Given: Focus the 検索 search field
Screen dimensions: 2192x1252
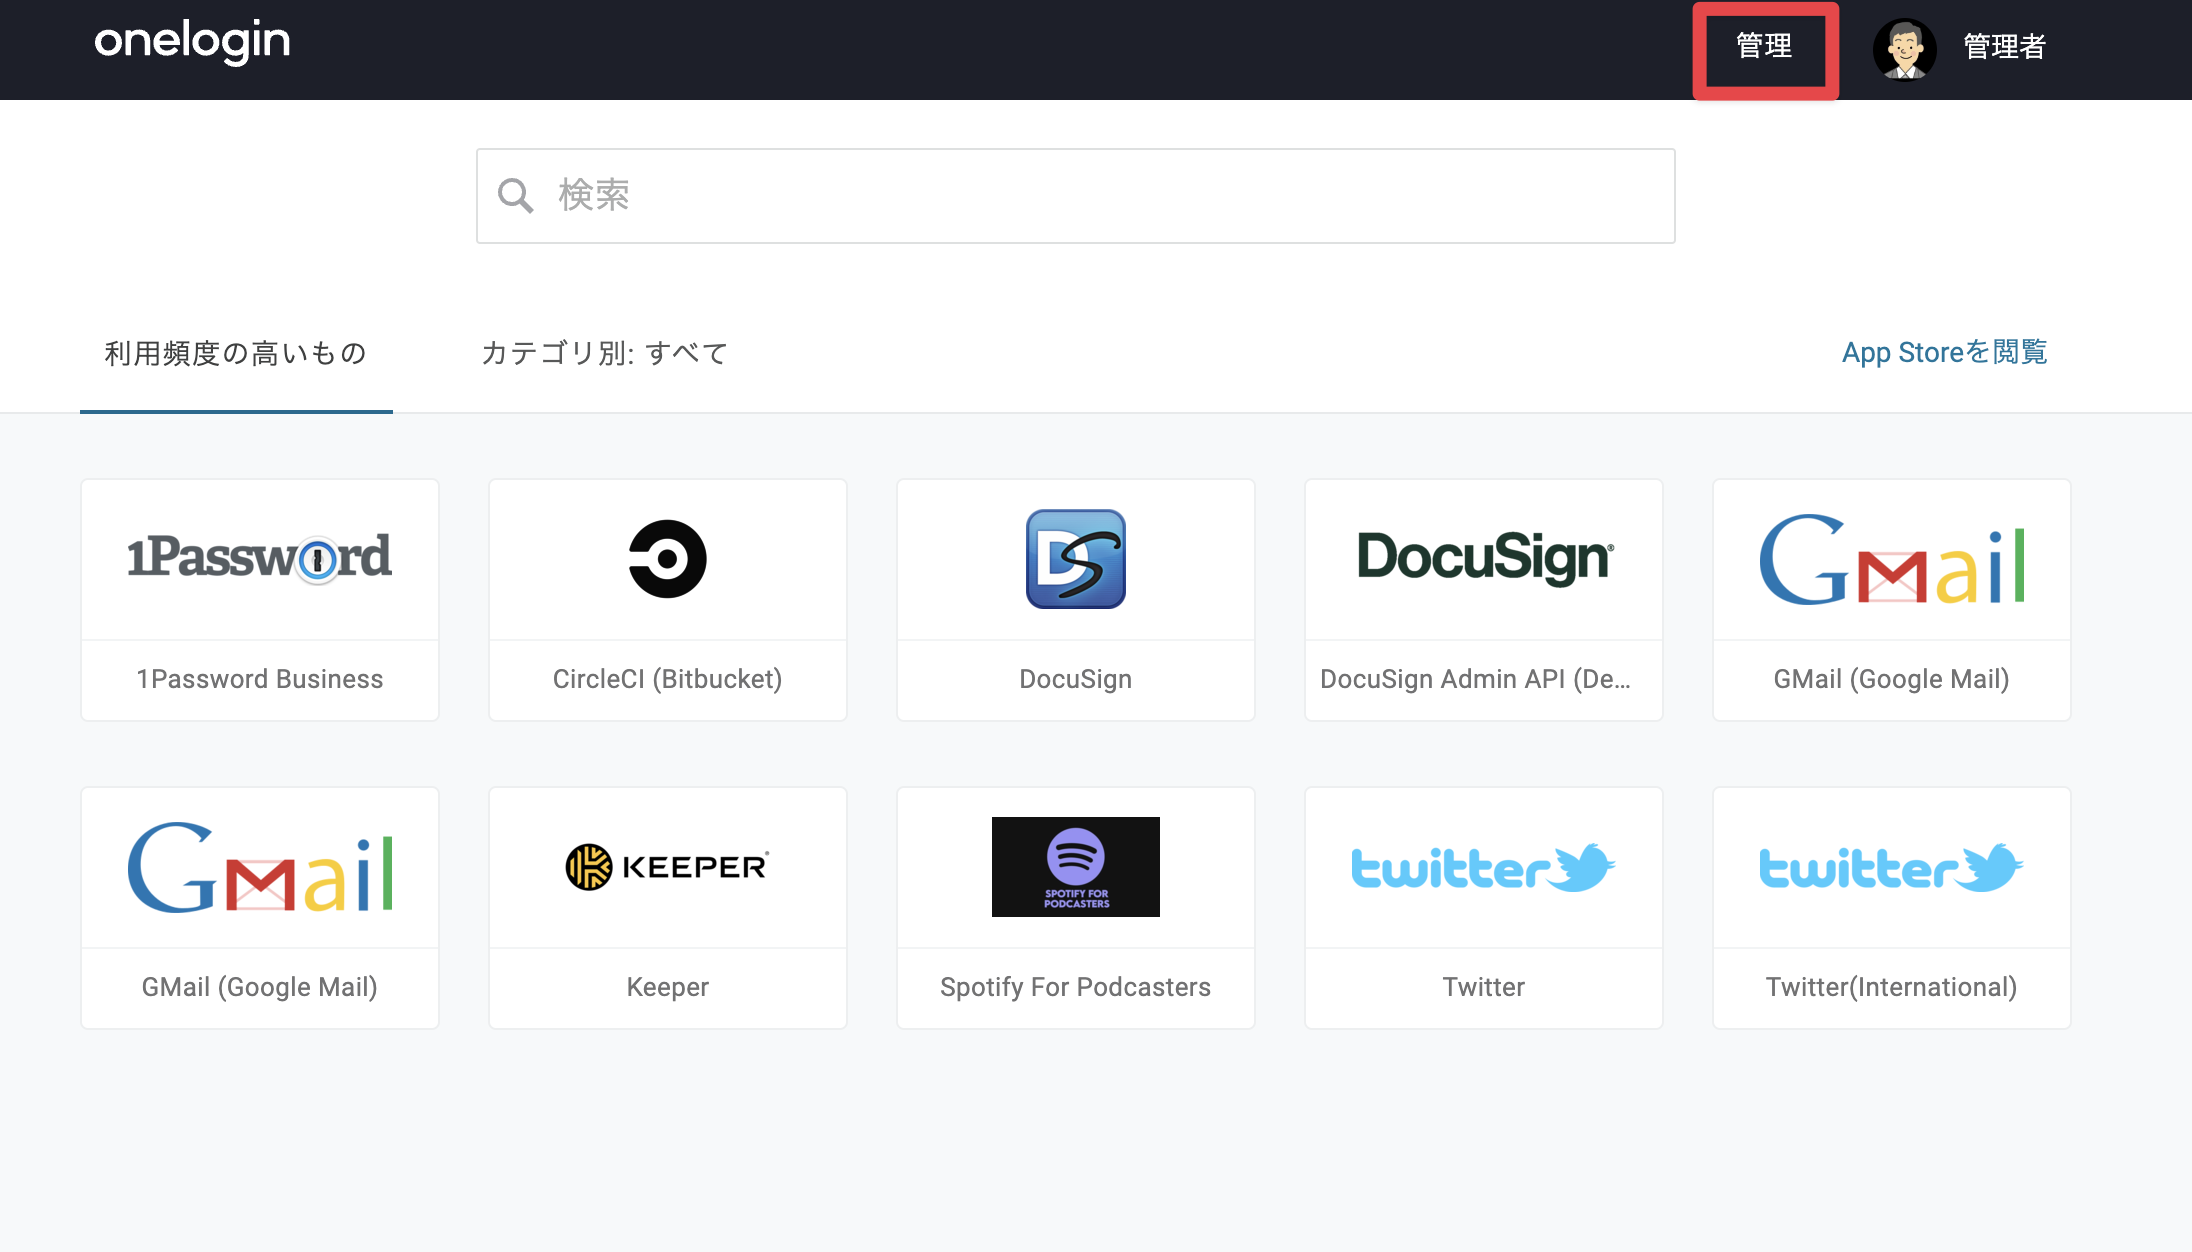Looking at the screenshot, I should coord(1076,196).
